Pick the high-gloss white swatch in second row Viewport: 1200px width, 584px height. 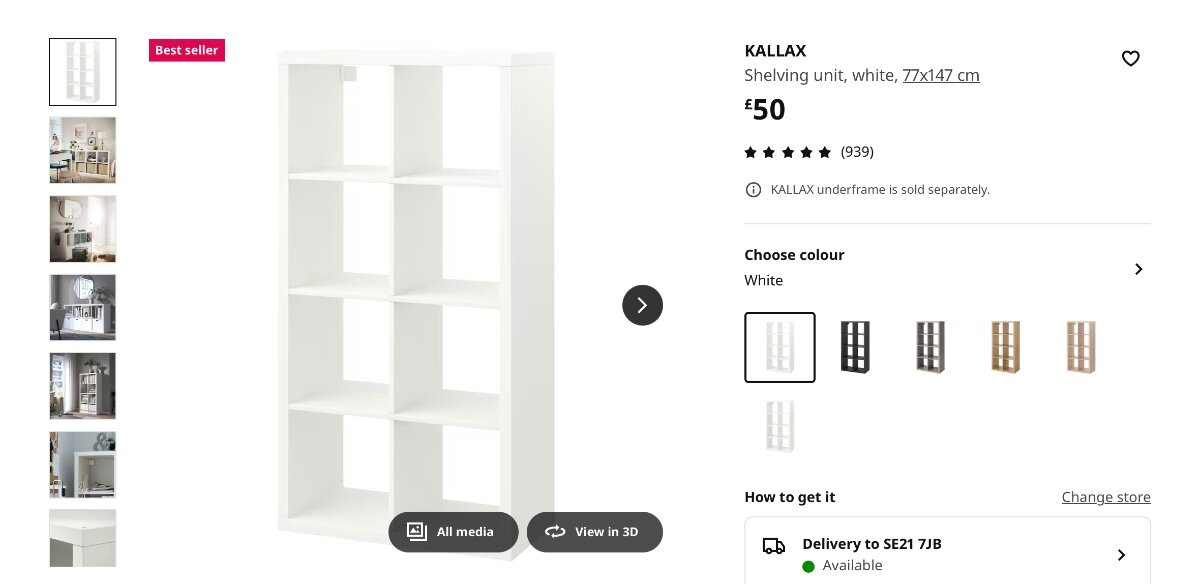click(x=780, y=427)
